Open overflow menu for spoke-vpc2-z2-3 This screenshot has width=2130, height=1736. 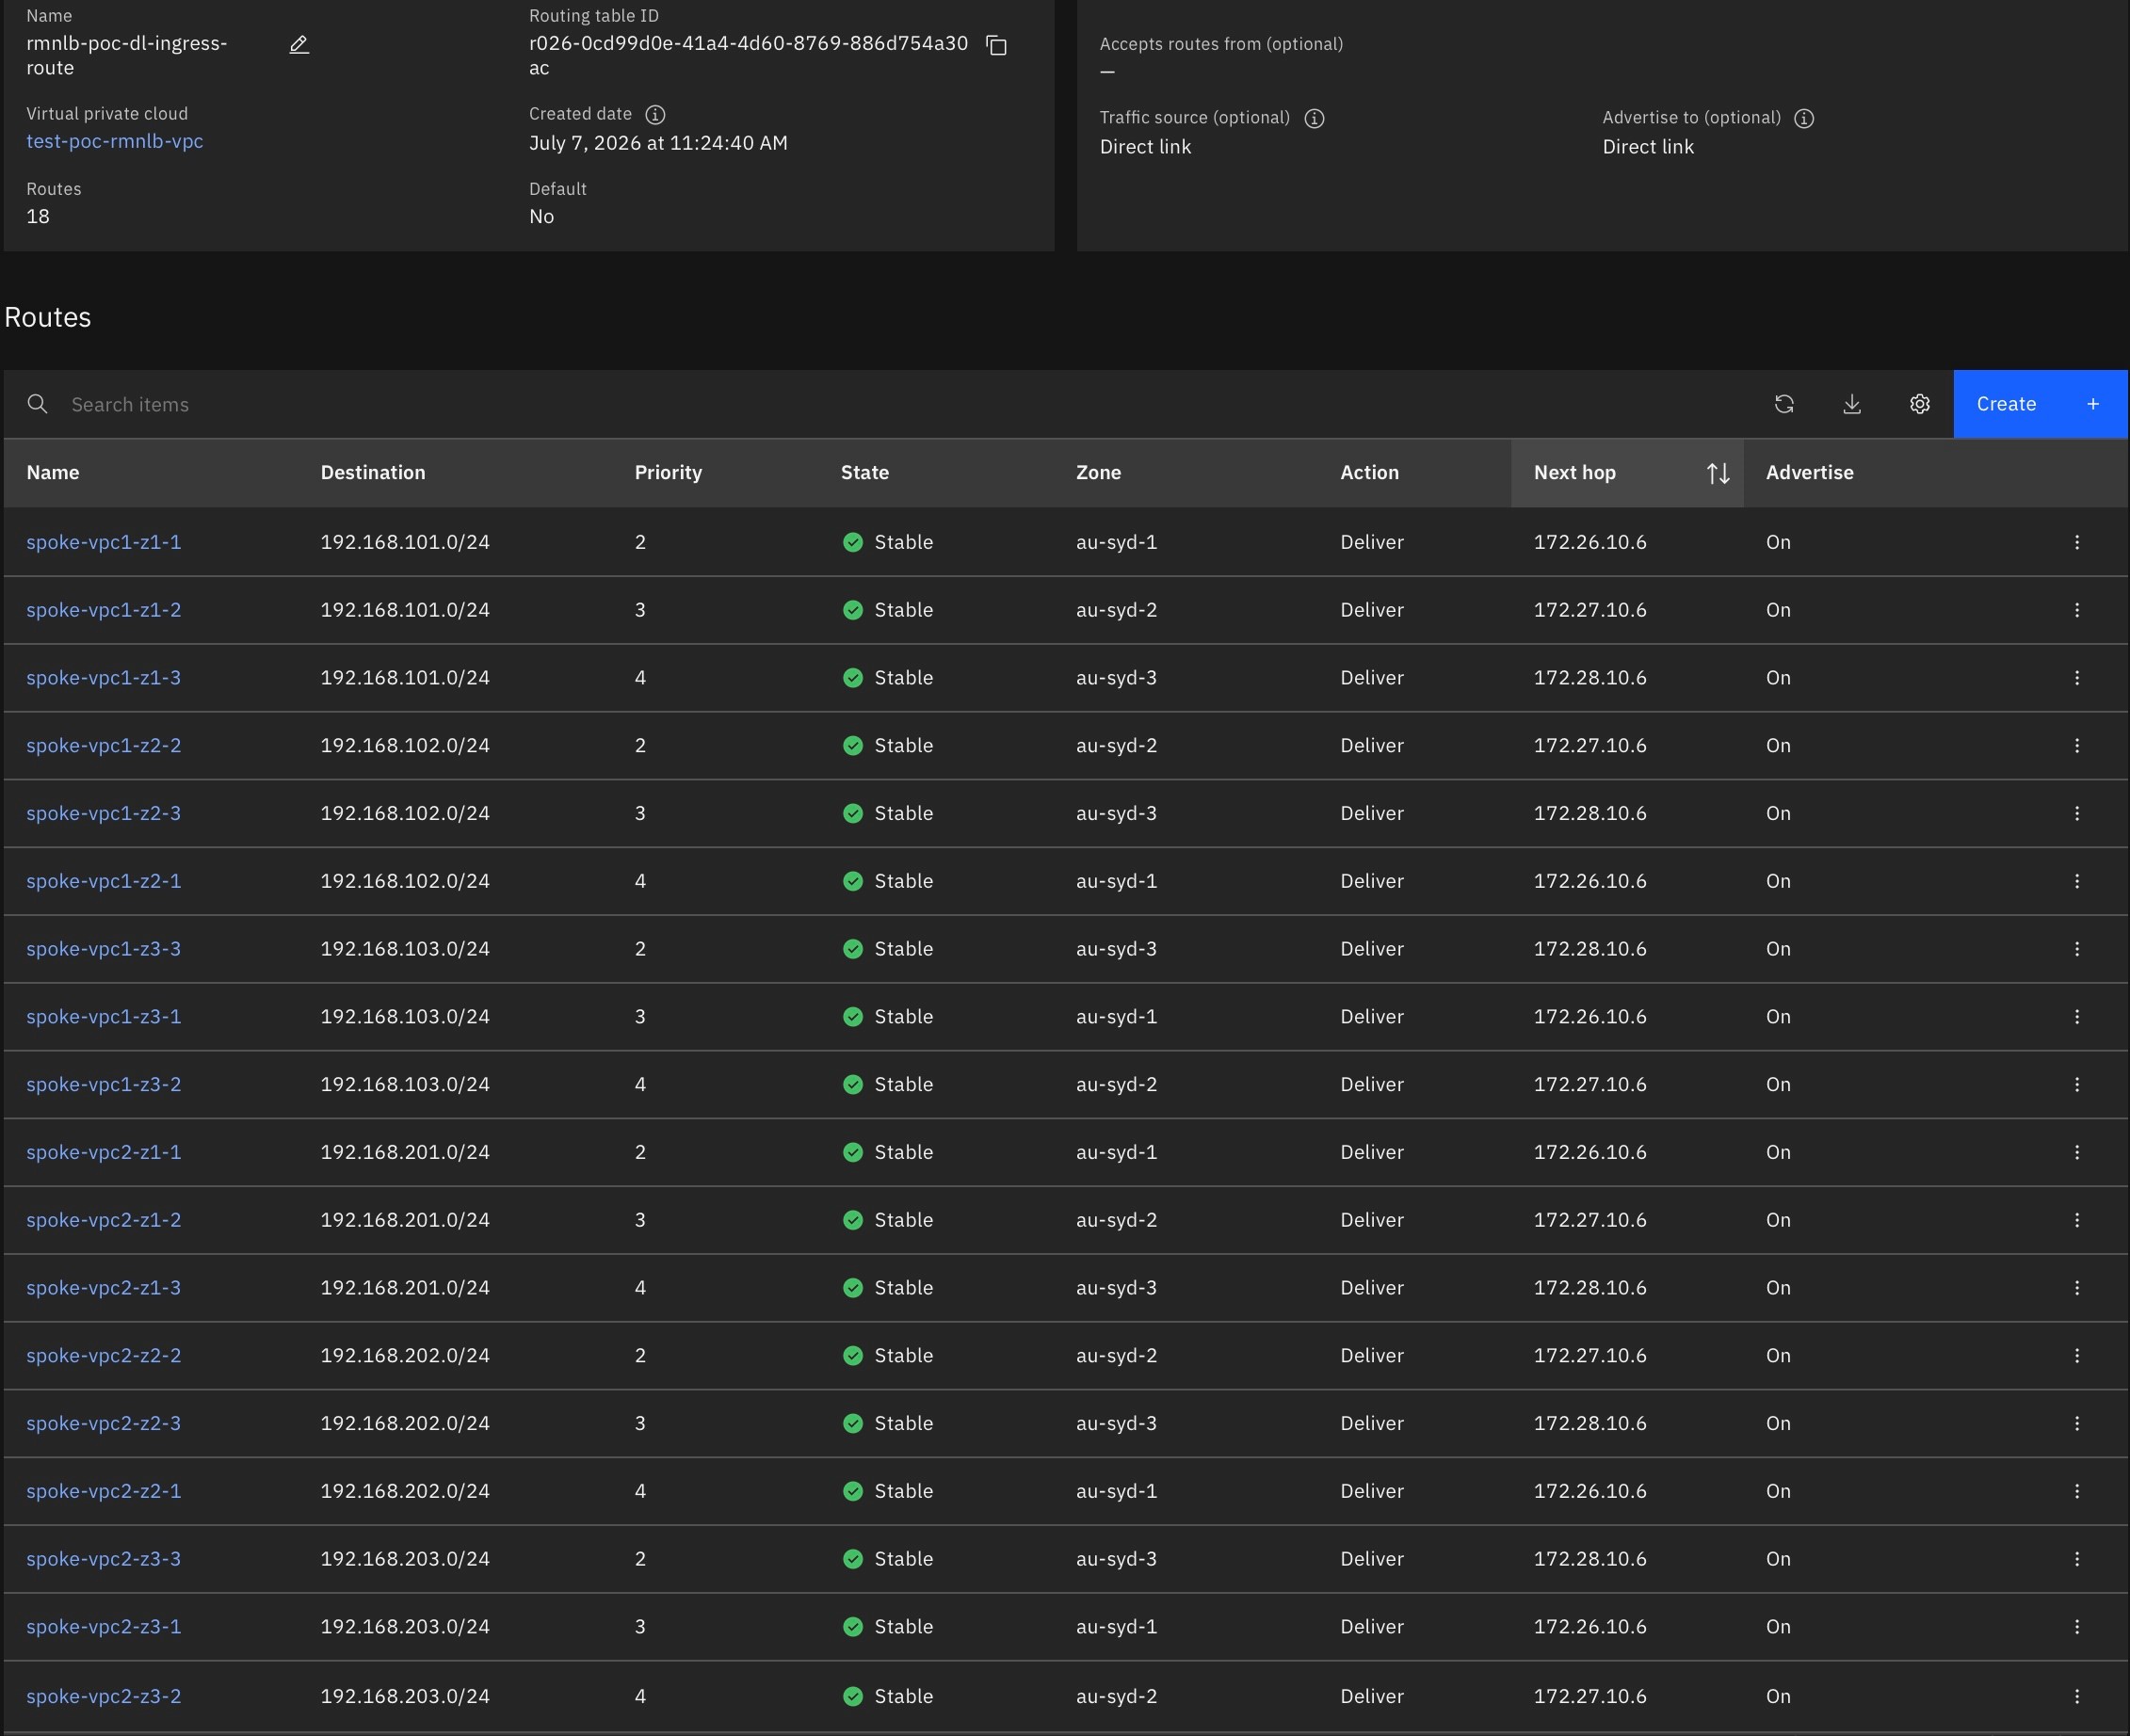point(2077,1424)
